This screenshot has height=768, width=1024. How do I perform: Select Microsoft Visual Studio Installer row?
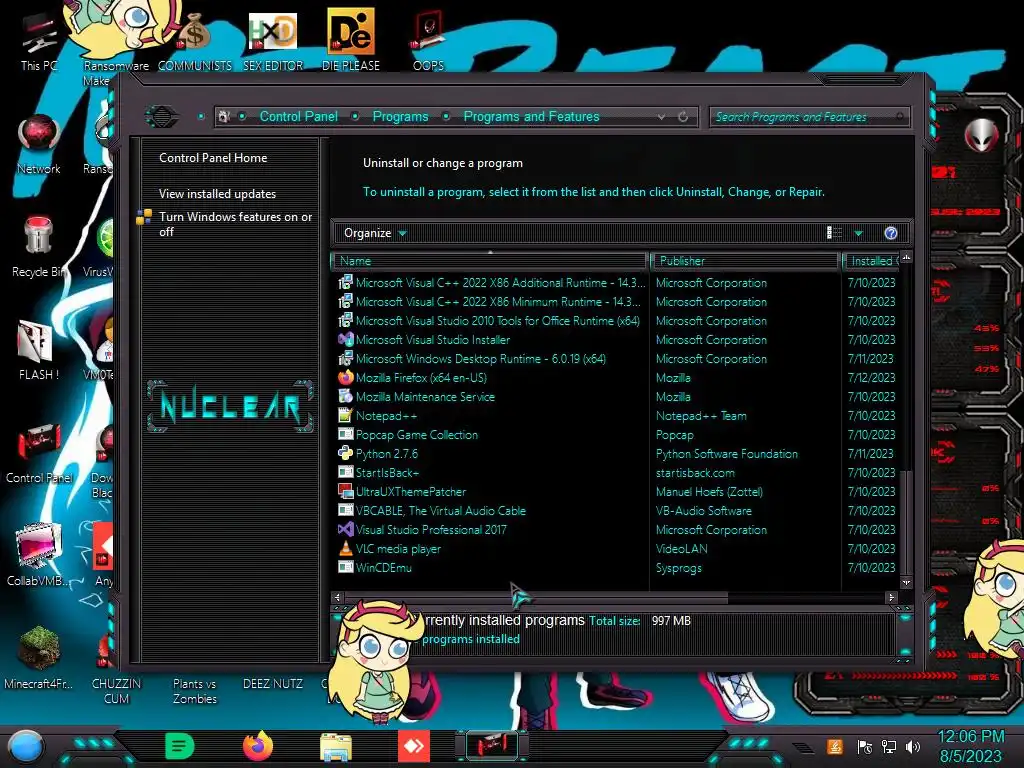coord(616,340)
